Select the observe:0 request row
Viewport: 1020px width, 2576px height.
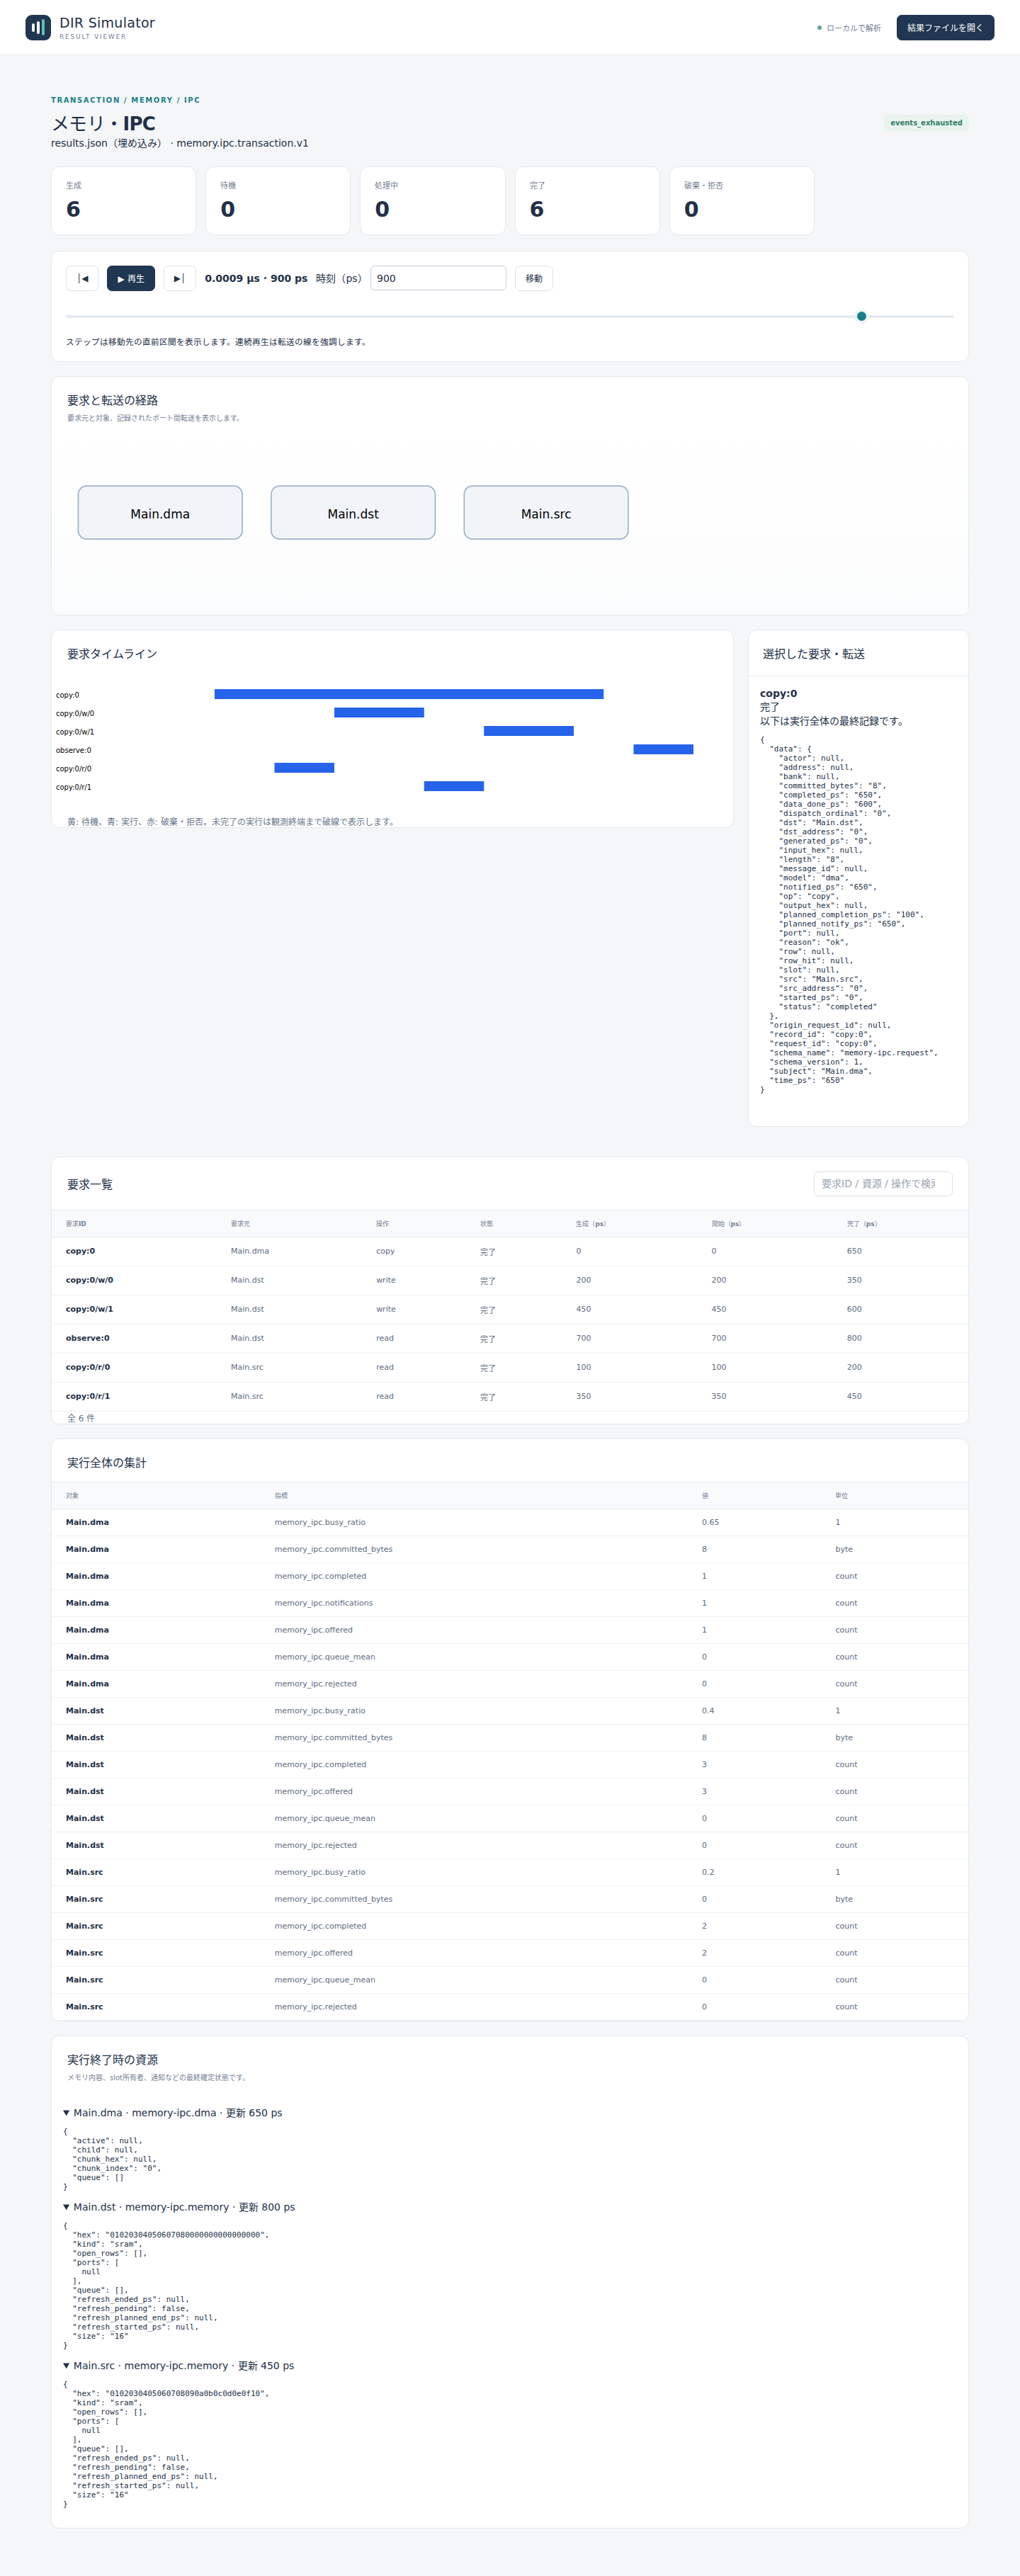[x=510, y=1338]
